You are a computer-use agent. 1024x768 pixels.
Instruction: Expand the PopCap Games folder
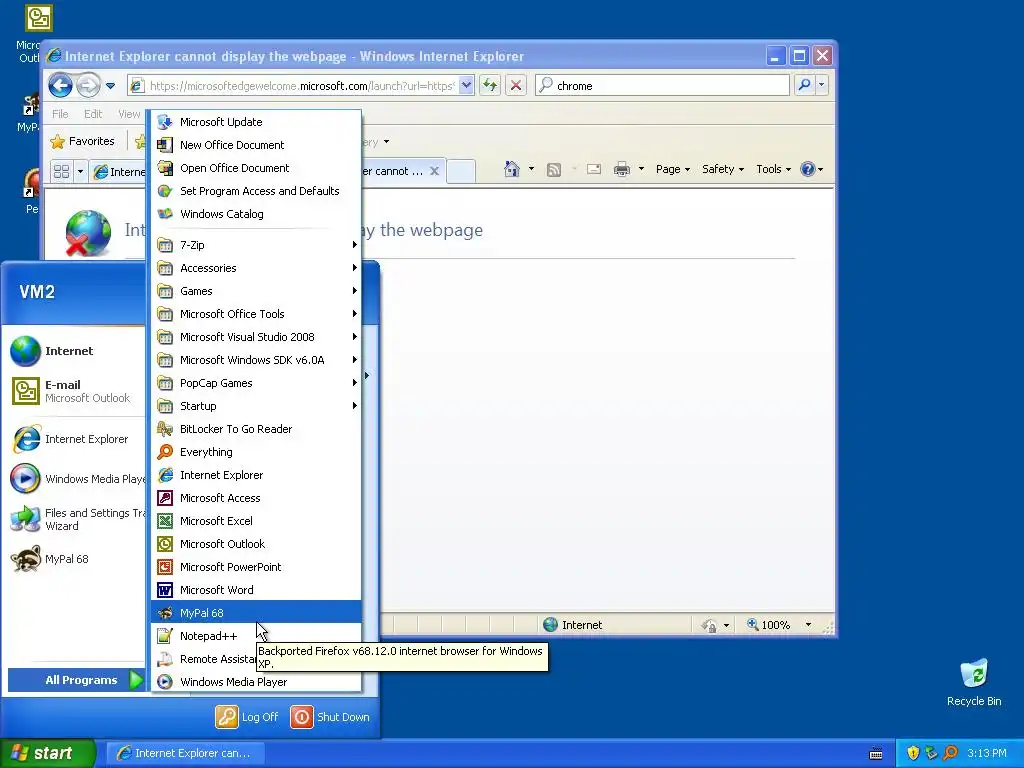click(x=256, y=383)
